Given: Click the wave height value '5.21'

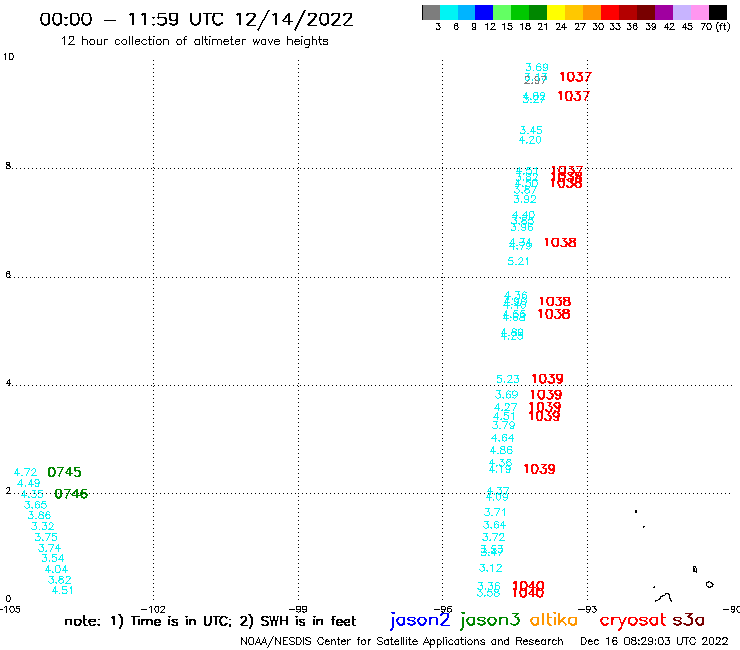Looking at the screenshot, I should tap(518, 261).
